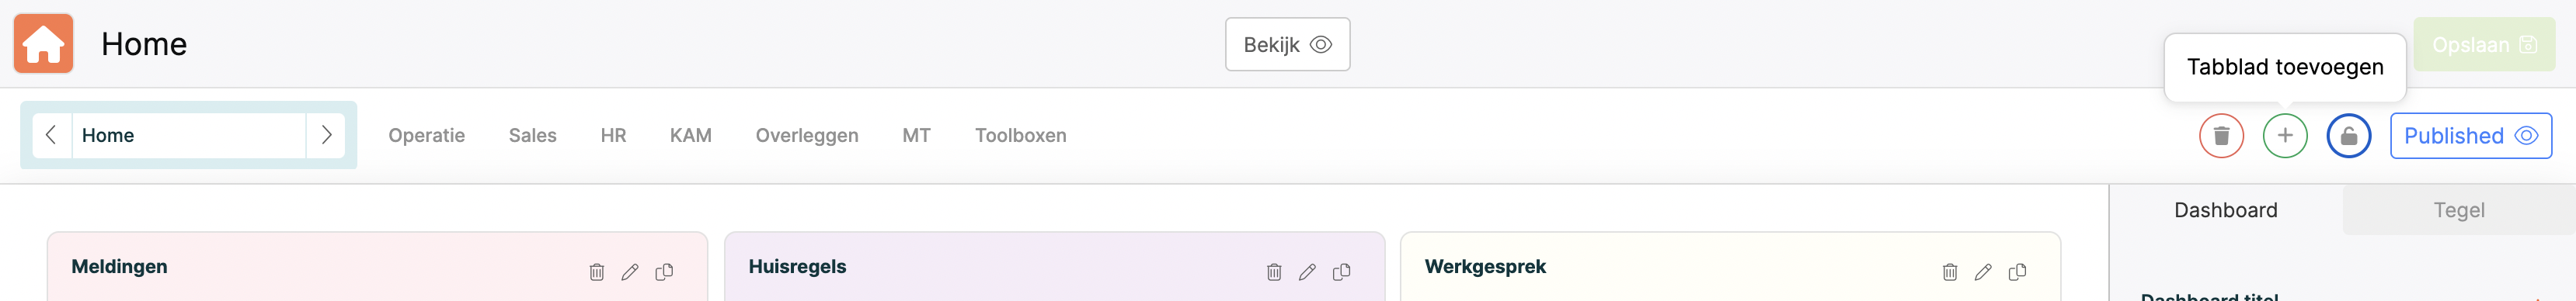Move Home tab left with chevron arrow
The image size is (2576, 301).
coord(52,135)
